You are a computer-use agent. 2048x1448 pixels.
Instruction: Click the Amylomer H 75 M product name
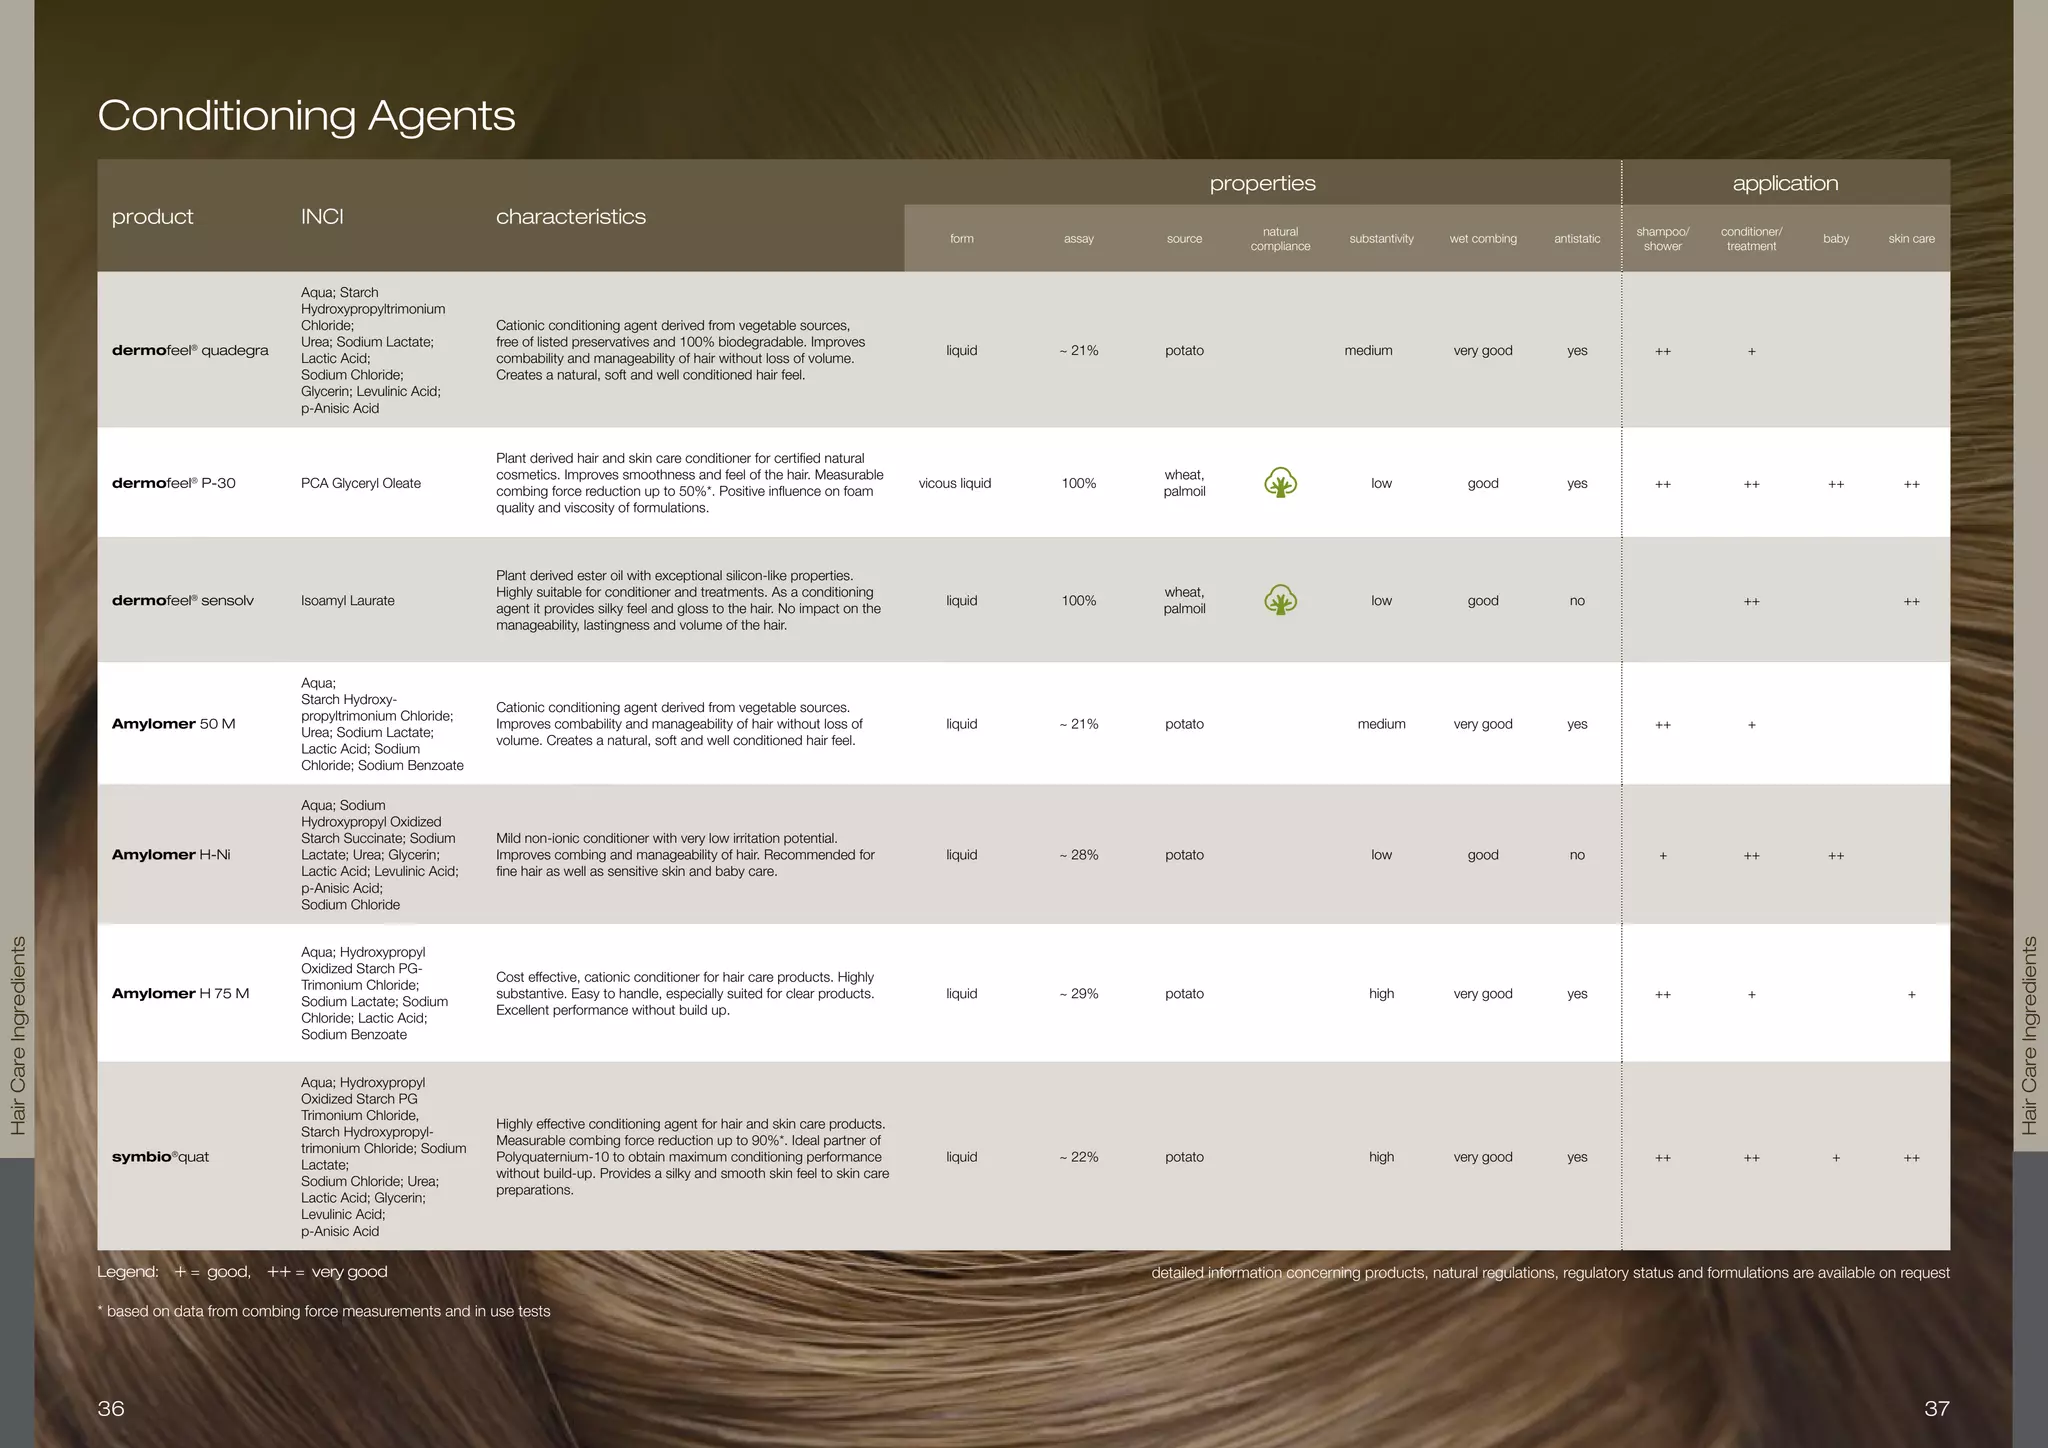point(180,993)
